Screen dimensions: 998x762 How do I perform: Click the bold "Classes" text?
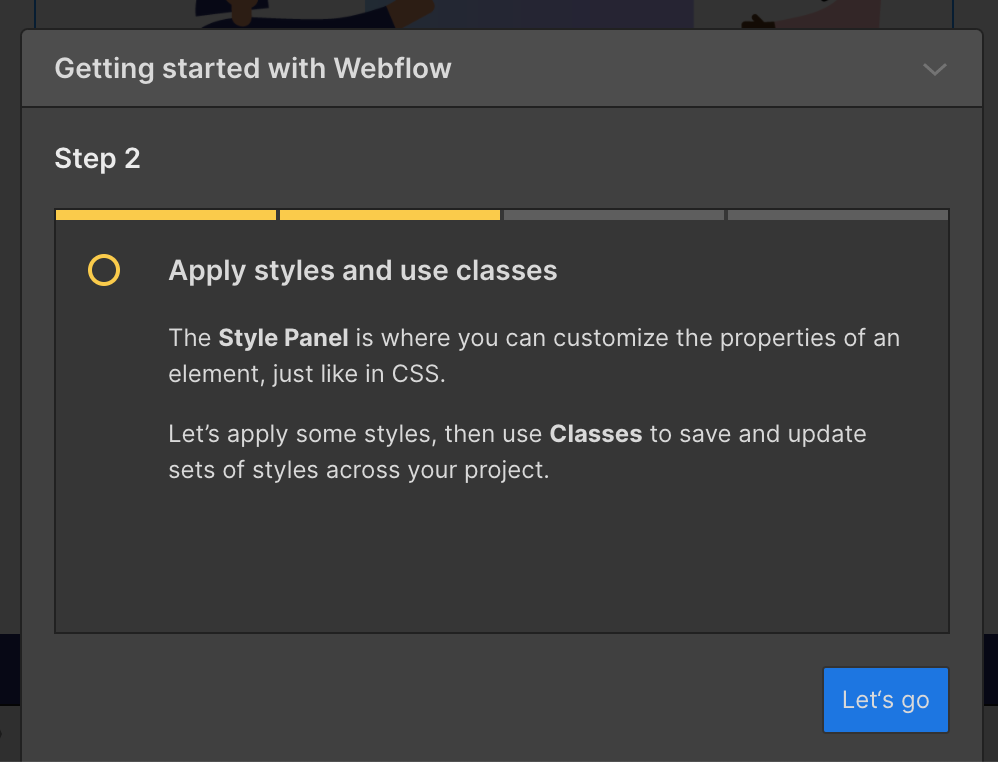(596, 434)
